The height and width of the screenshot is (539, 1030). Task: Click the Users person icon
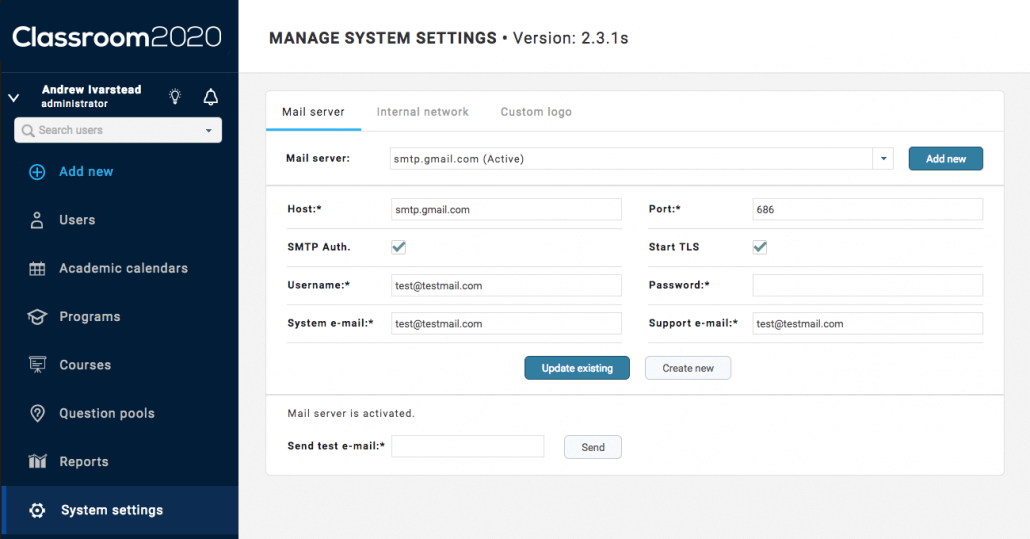37,220
